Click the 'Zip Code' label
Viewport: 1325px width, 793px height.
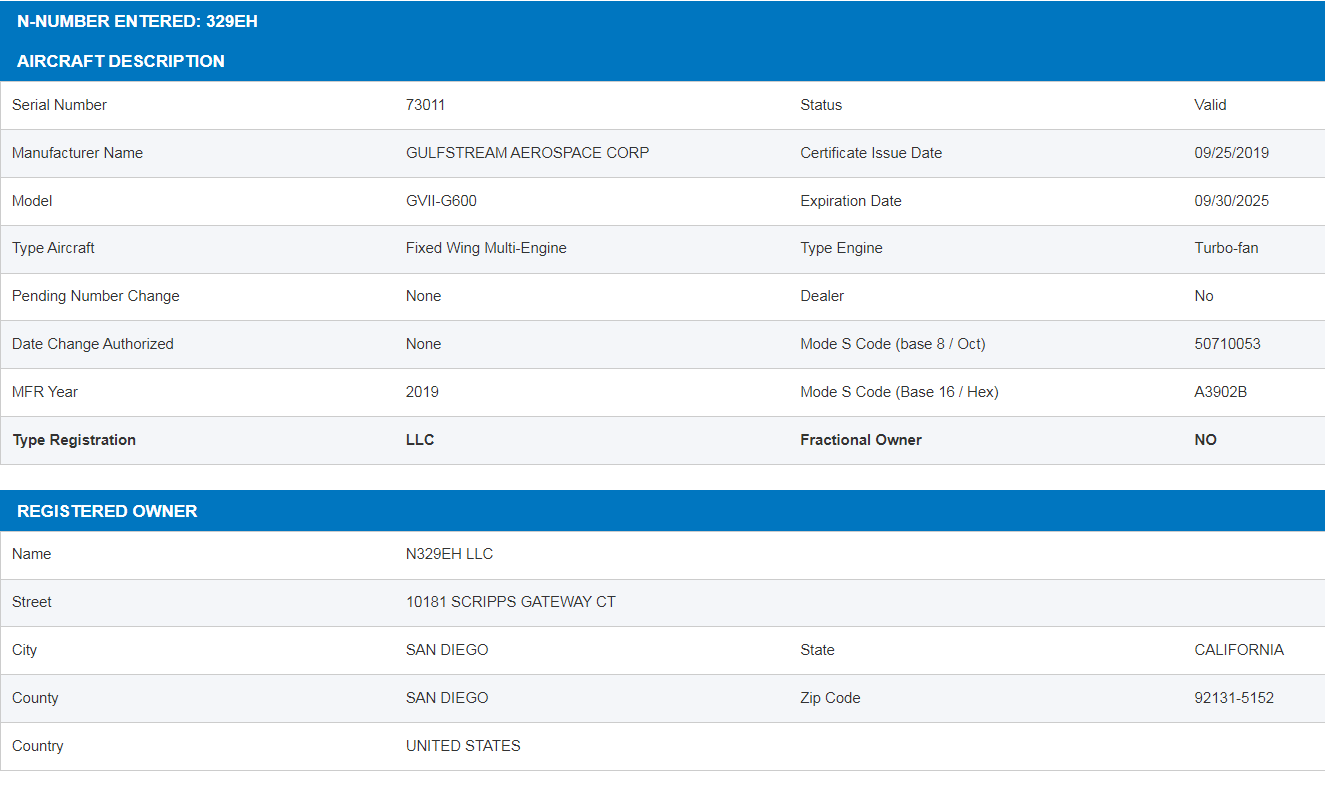pos(830,698)
